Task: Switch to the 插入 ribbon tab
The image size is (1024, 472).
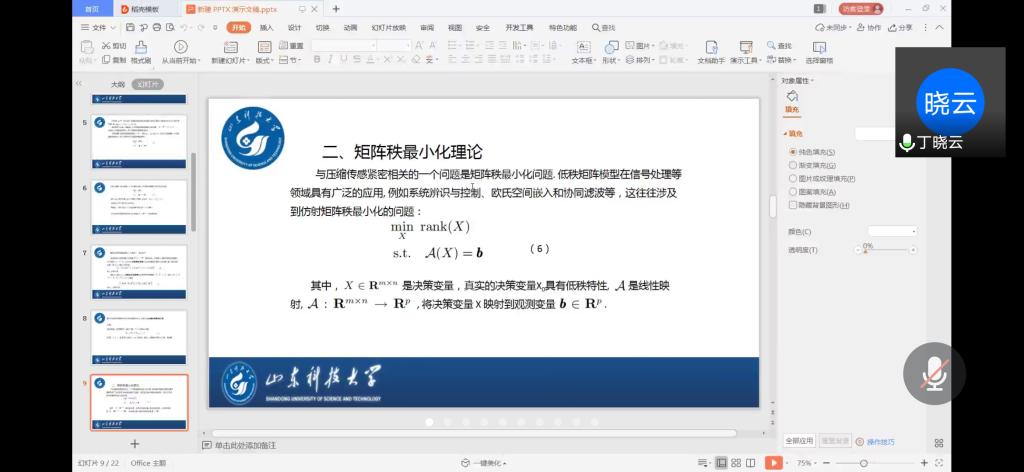Action: 266,28
